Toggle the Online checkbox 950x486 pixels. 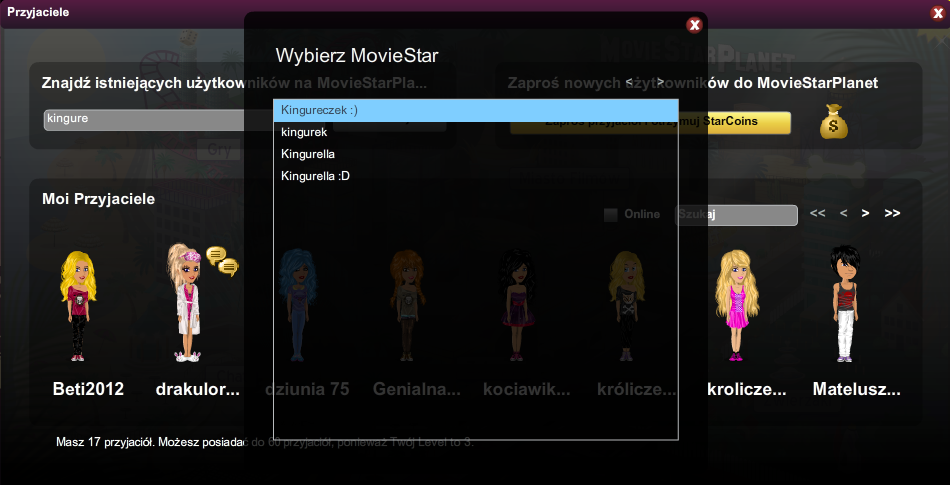pyautogui.click(x=611, y=215)
